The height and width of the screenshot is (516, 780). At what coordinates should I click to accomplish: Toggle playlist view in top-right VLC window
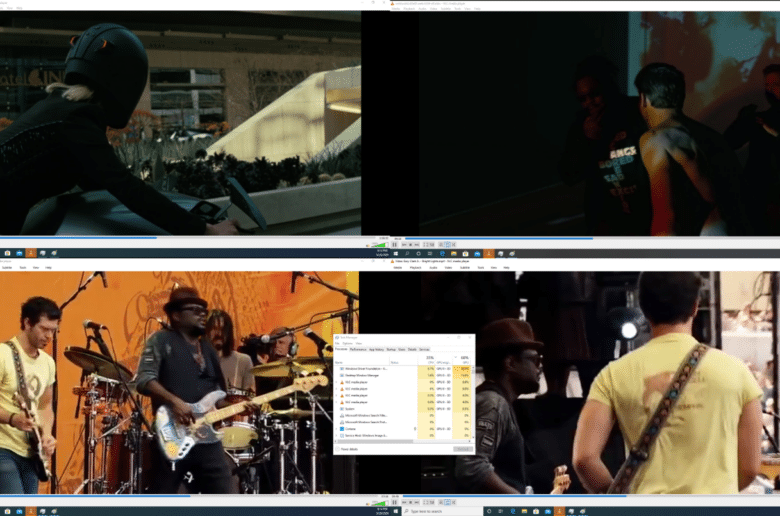point(441,245)
